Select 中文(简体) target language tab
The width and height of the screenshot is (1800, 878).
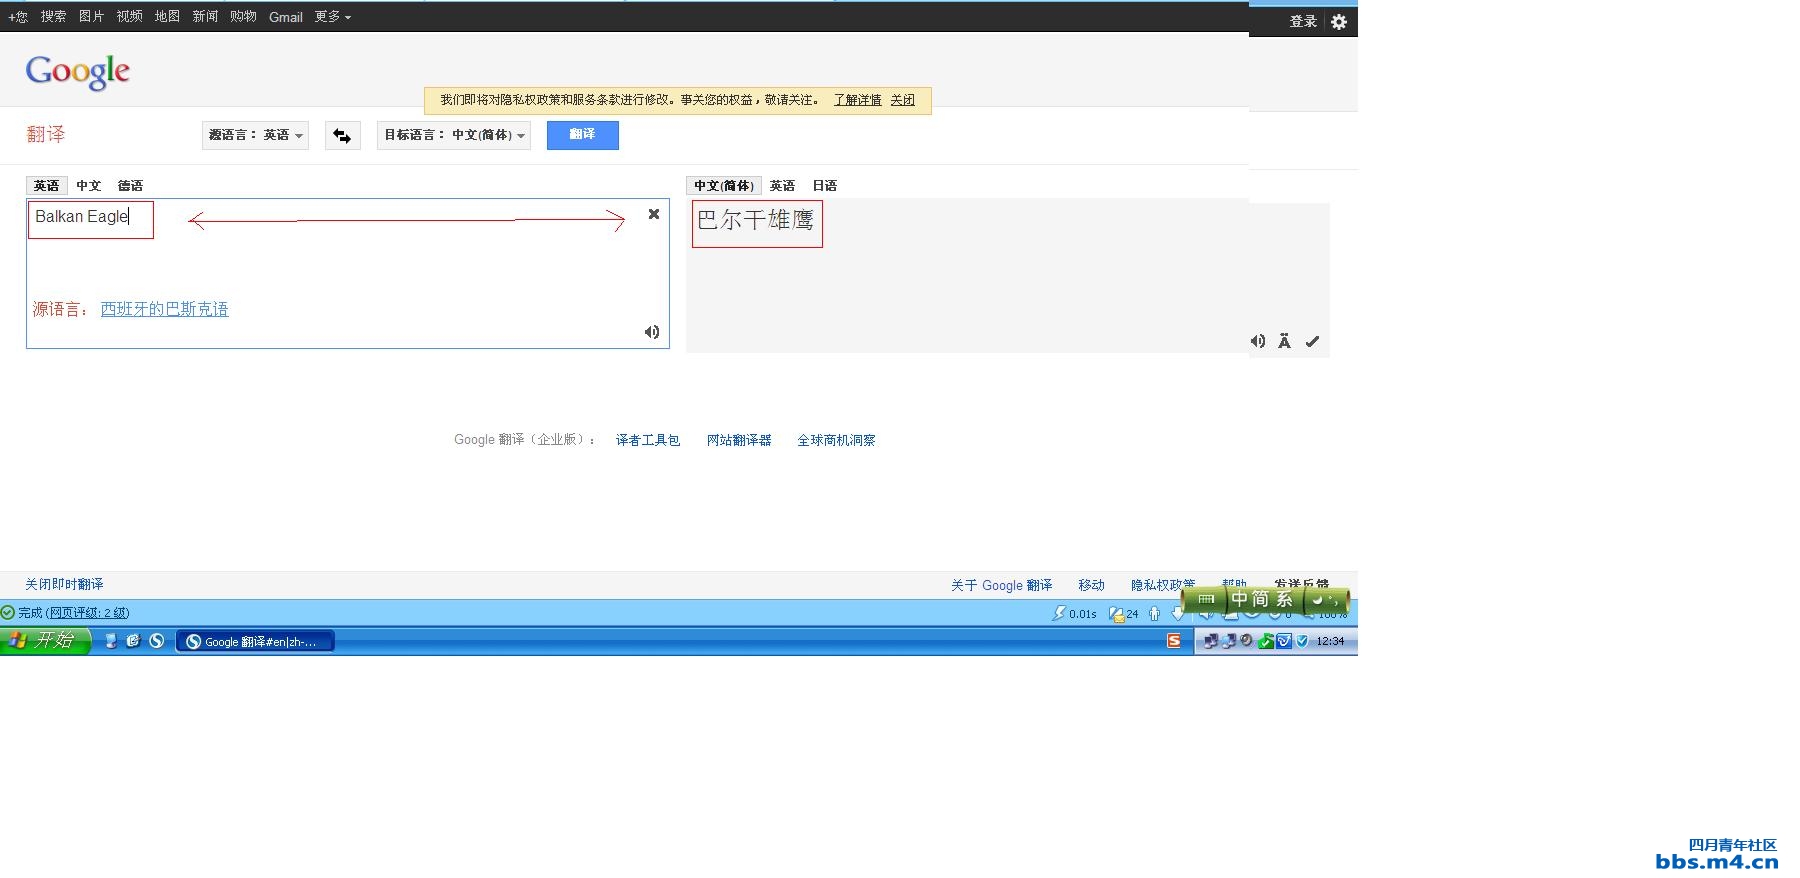pos(723,185)
